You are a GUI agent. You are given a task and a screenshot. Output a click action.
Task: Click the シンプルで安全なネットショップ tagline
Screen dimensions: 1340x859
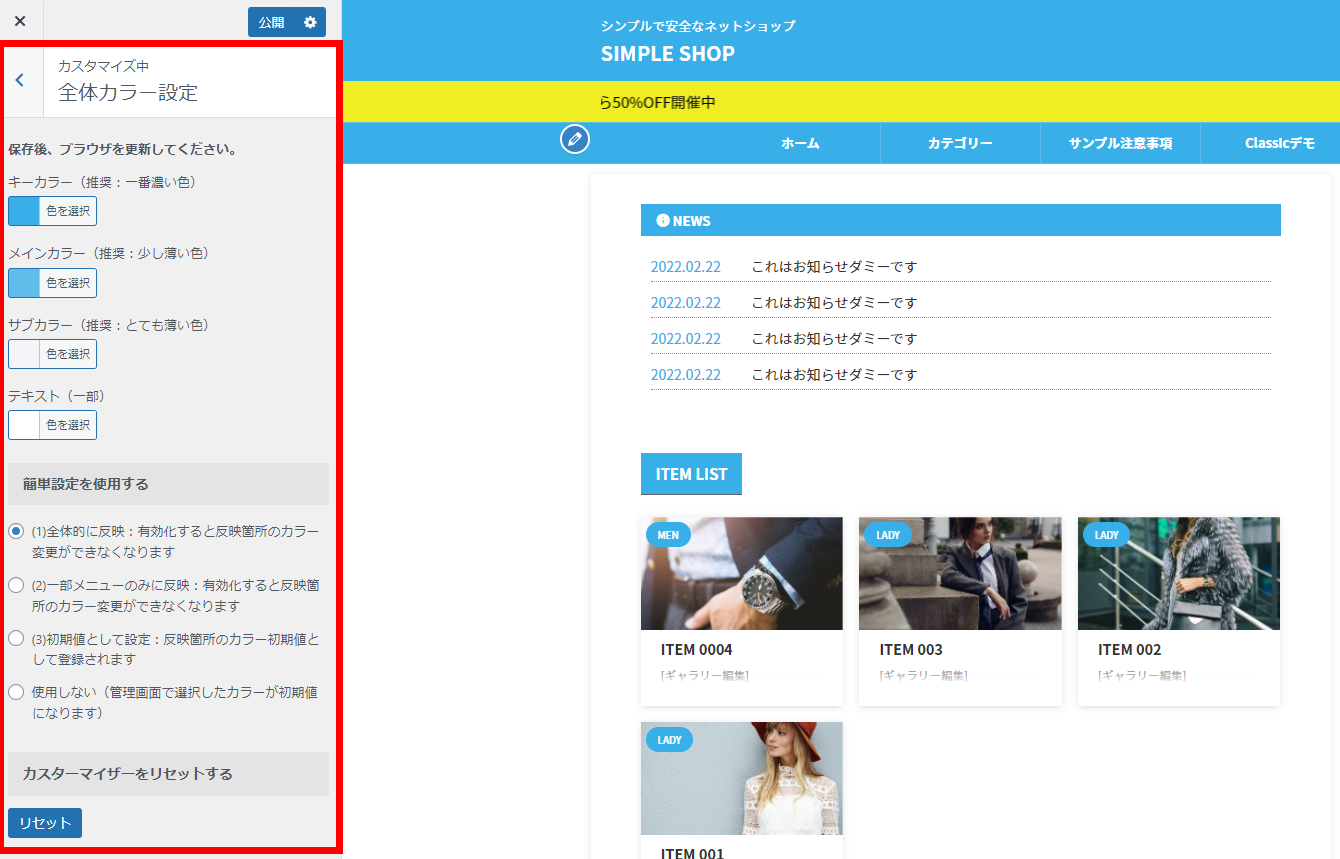[x=698, y=26]
